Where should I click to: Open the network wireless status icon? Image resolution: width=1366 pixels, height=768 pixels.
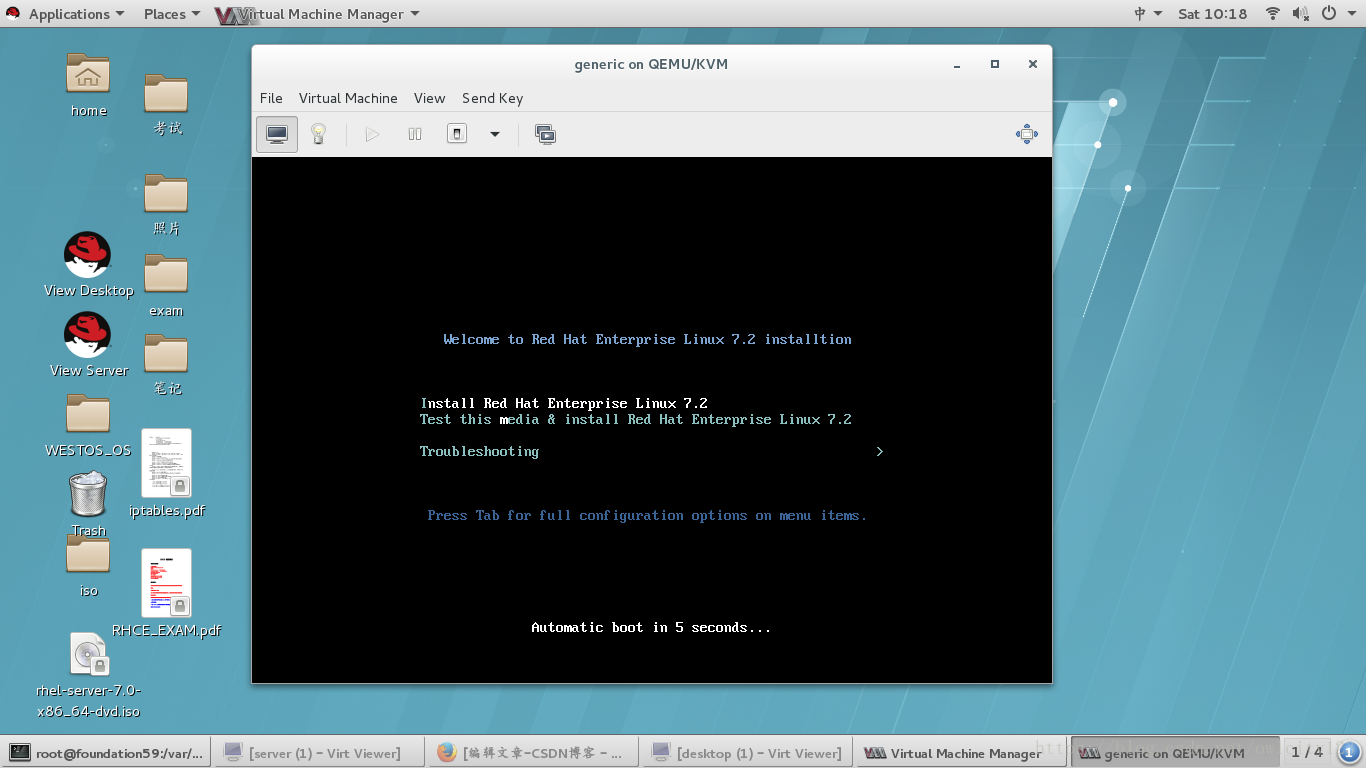click(x=1273, y=14)
